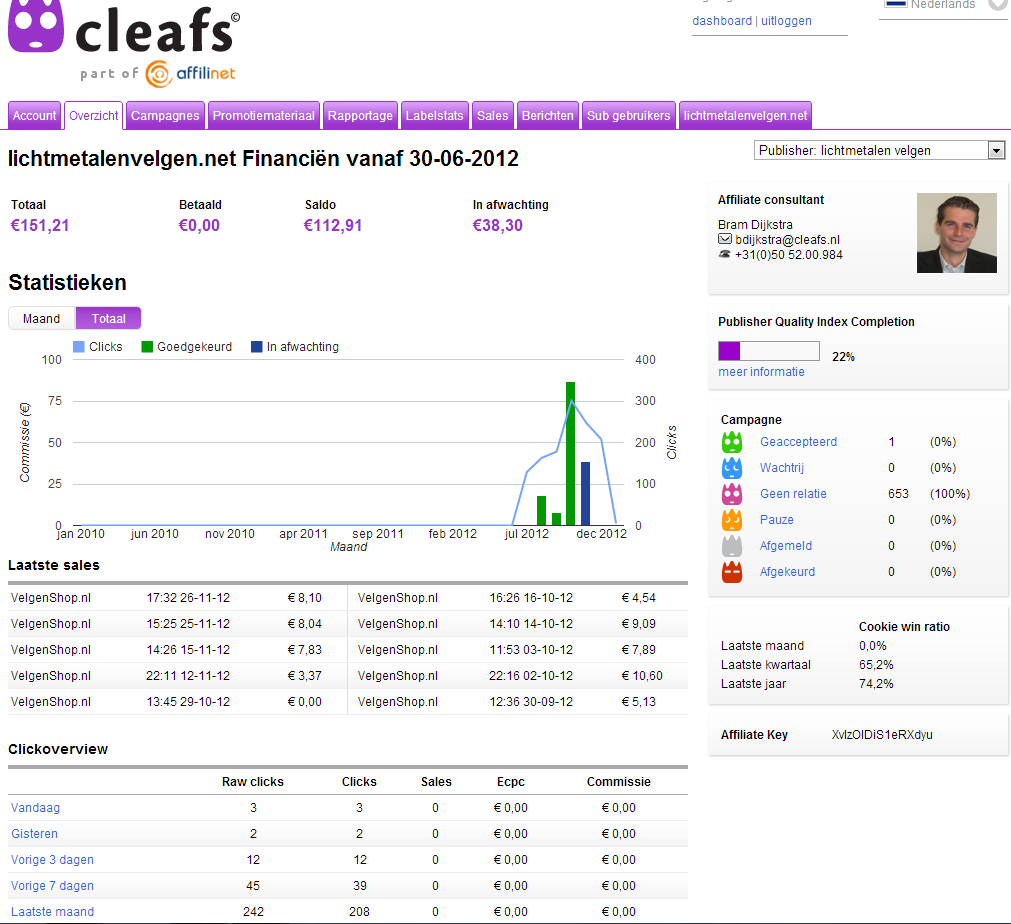1011x924 pixels.
Task: Go to the Berichten tab
Action: (x=547, y=115)
